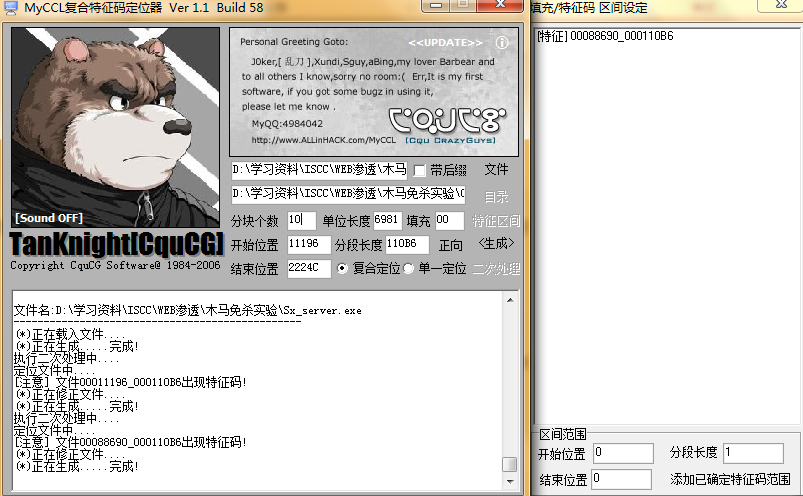Click the log scrollbar thumb
The width and height of the screenshot is (803, 496).
click(510, 464)
